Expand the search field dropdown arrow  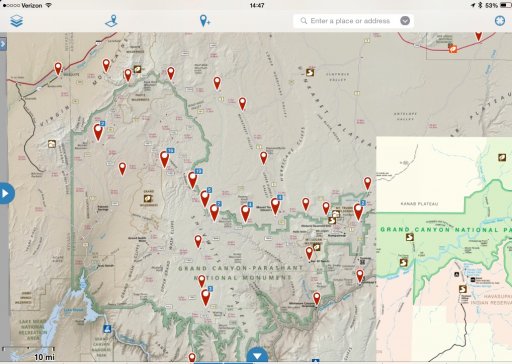point(405,21)
